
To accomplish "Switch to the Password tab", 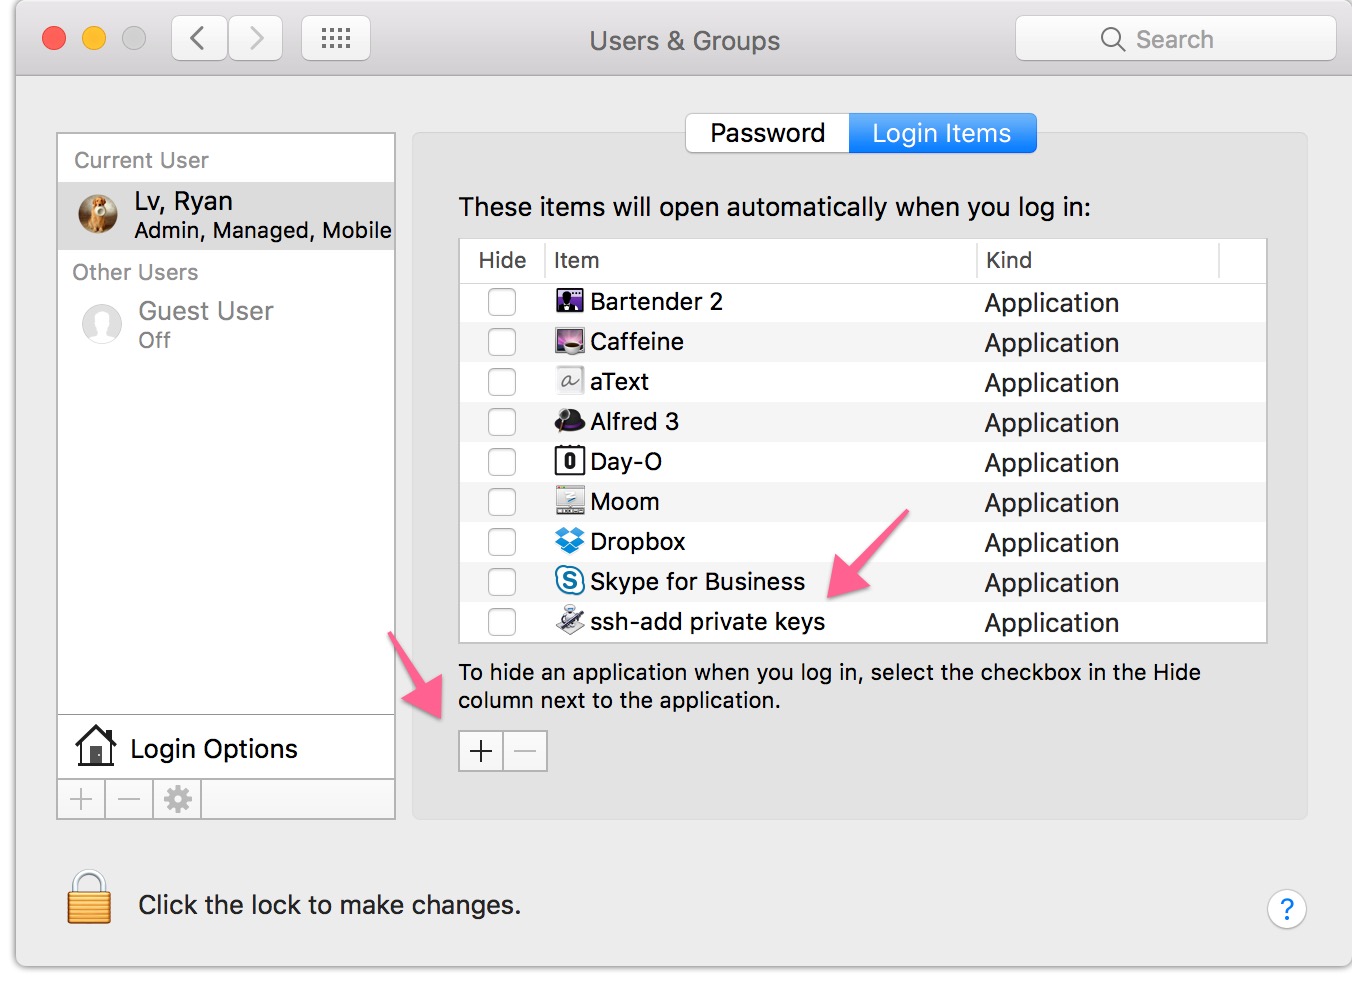I will coord(767,133).
